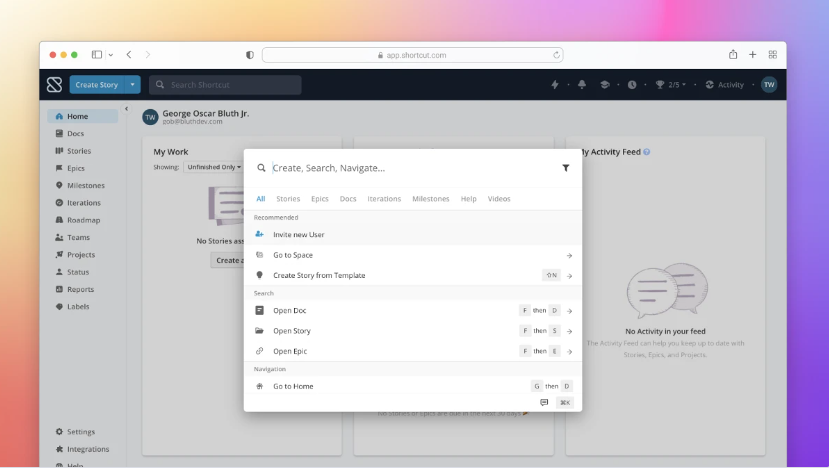Open Reports in sidebar
The image size is (829, 468).
click(75, 289)
